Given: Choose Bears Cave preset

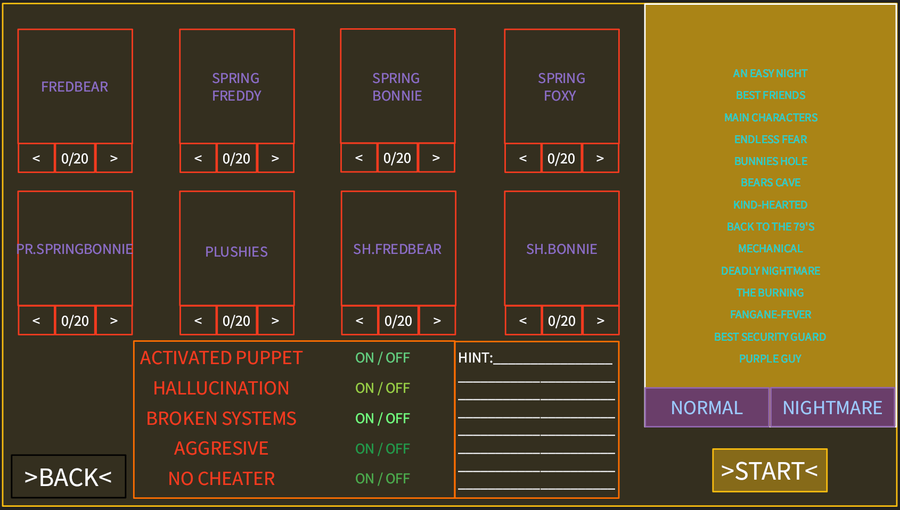Looking at the screenshot, I should pos(770,182).
